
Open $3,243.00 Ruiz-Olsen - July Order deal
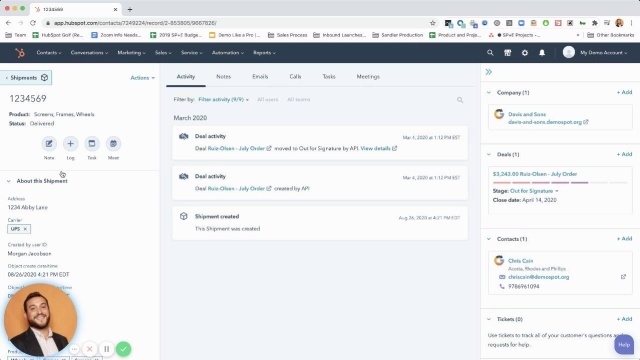[535, 174]
